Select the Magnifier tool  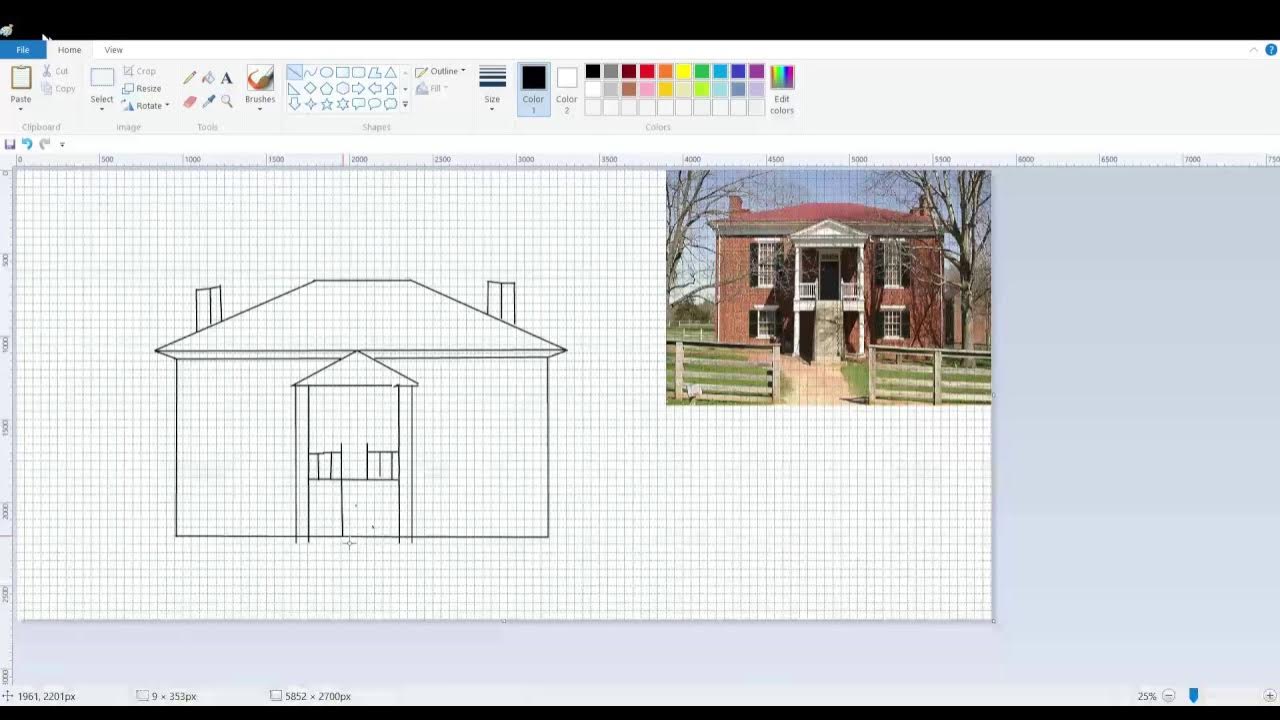(227, 101)
